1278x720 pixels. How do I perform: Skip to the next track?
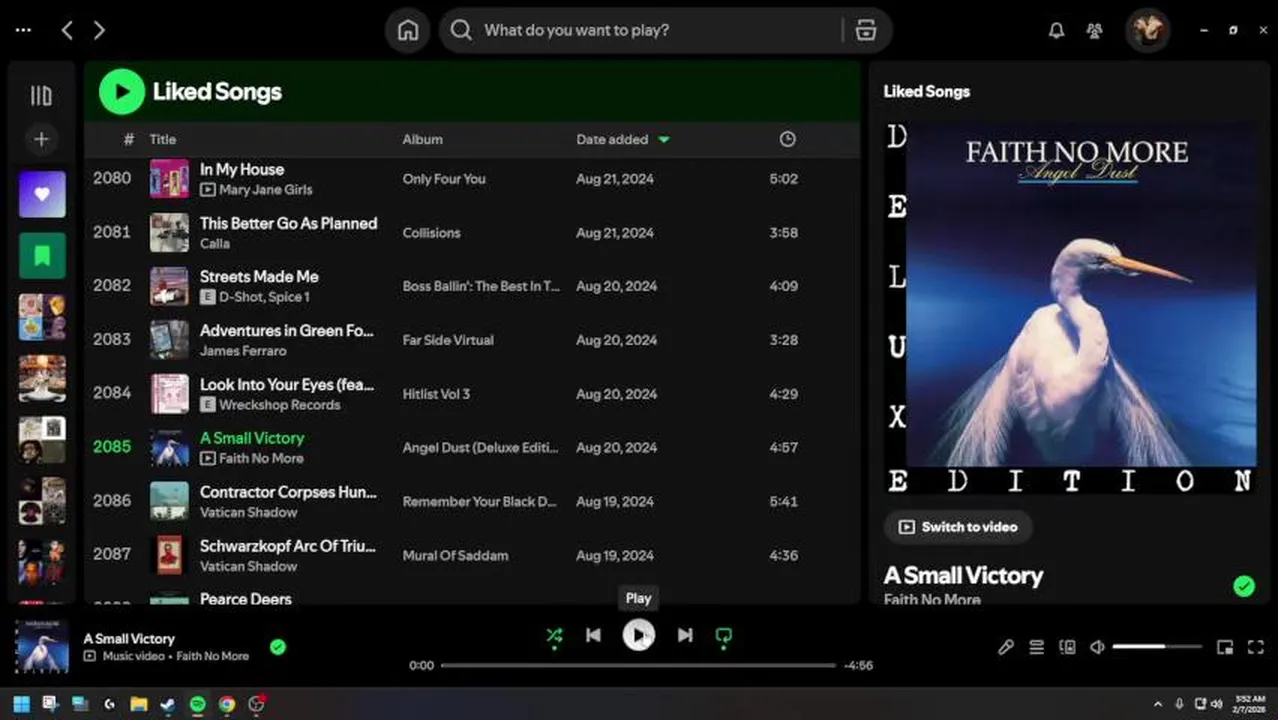pyautogui.click(x=685, y=635)
